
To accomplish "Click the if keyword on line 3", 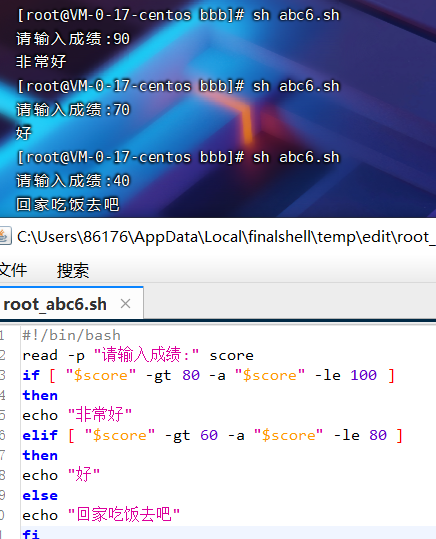I will point(31,375).
